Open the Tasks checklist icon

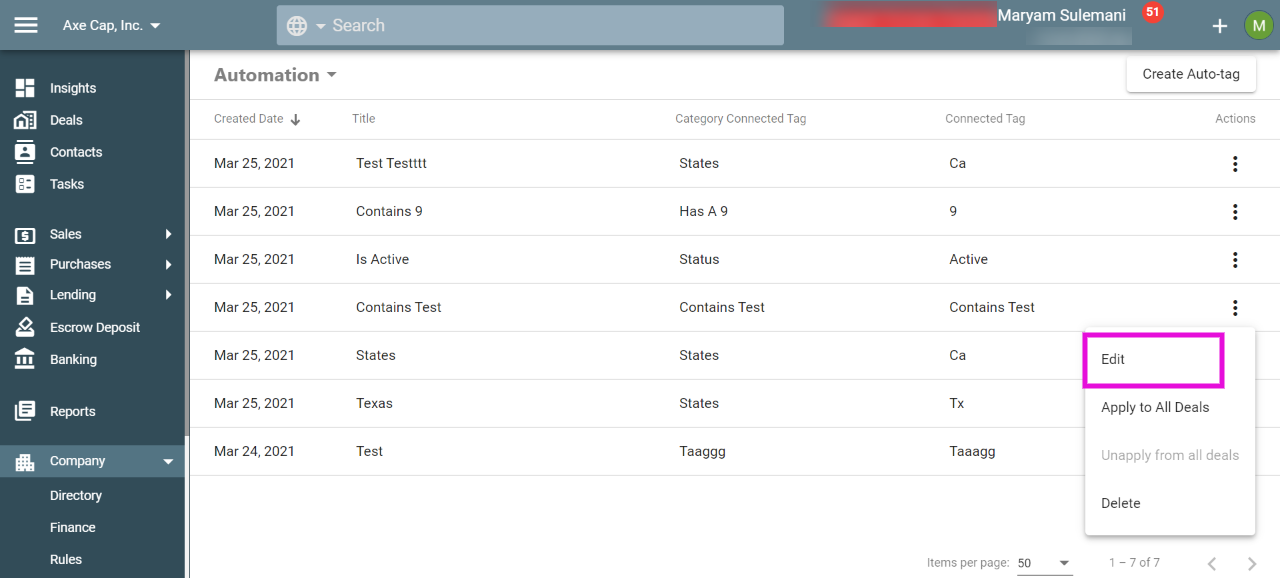coord(25,184)
